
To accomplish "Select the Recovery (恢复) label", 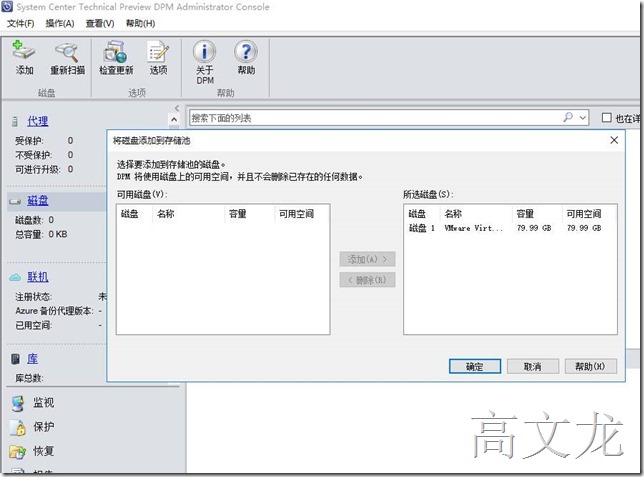I will 44,451.
